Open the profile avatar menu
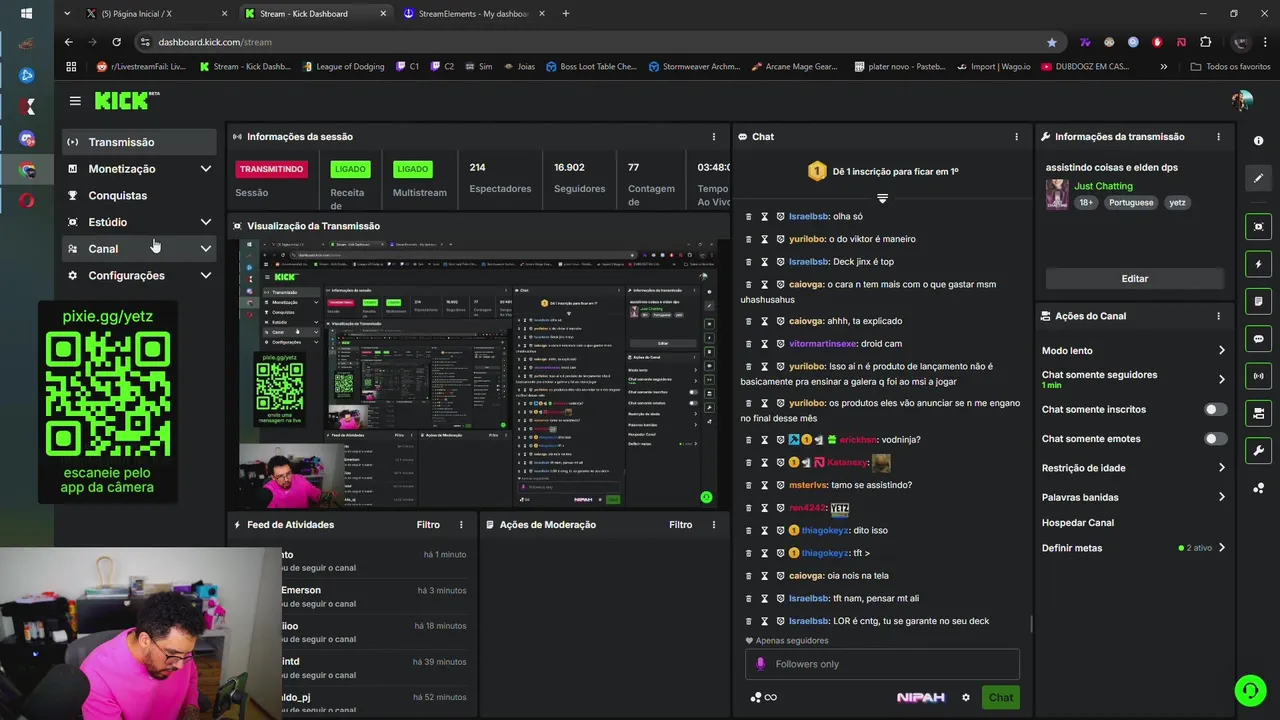 pos(1242,101)
